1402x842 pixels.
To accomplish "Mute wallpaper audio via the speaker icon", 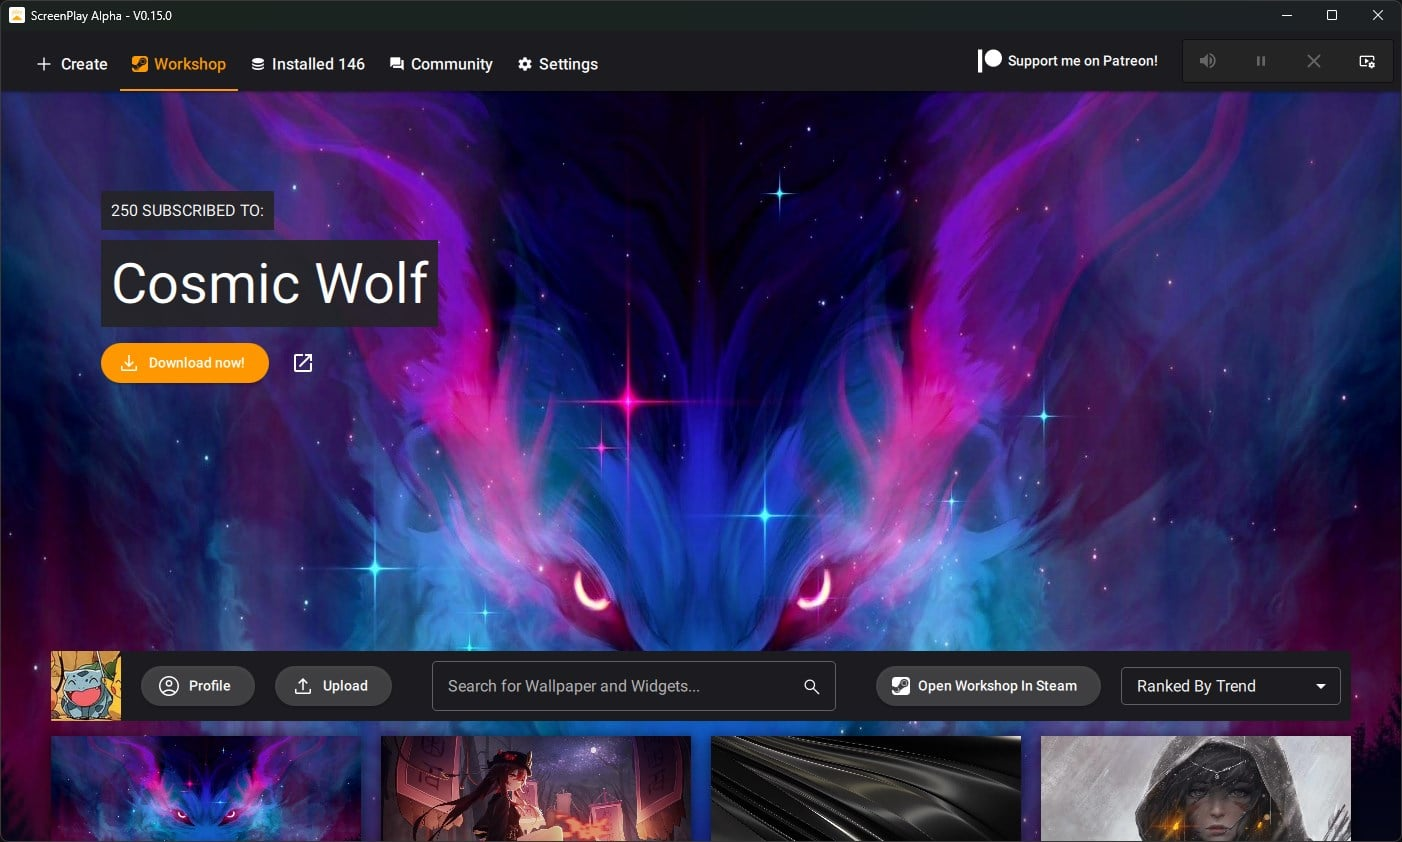I will click(1208, 61).
